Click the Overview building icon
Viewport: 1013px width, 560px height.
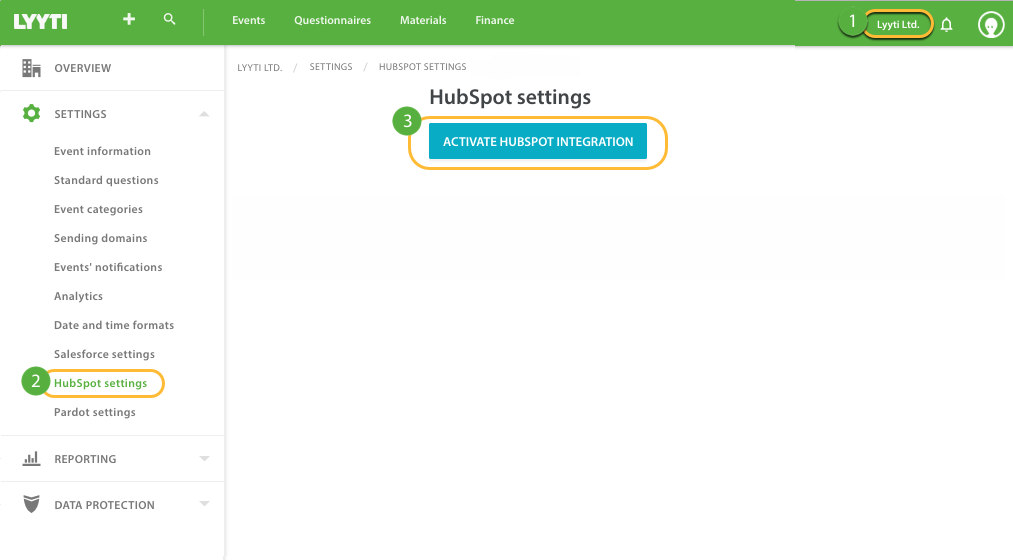(31, 68)
